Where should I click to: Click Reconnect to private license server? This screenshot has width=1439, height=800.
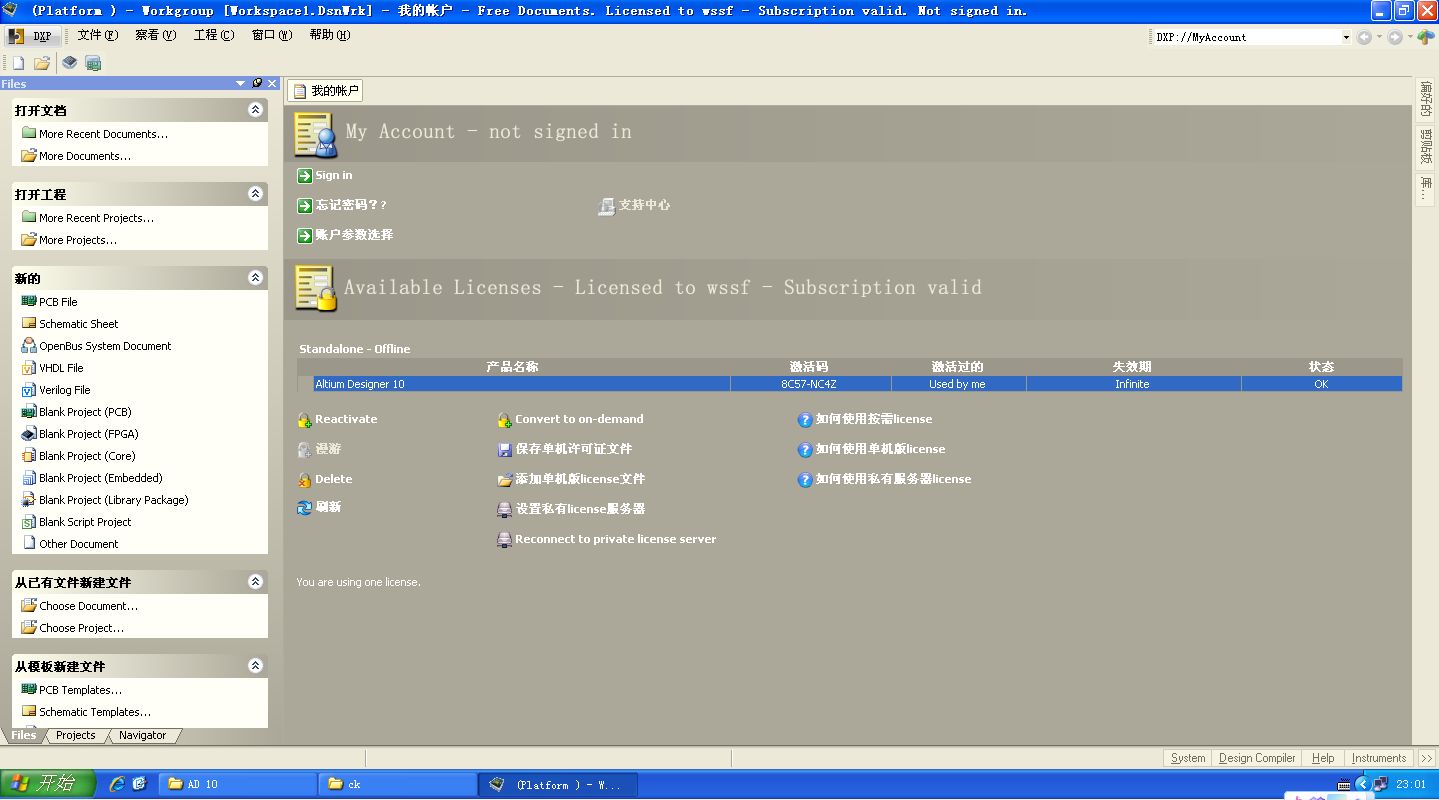click(615, 539)
